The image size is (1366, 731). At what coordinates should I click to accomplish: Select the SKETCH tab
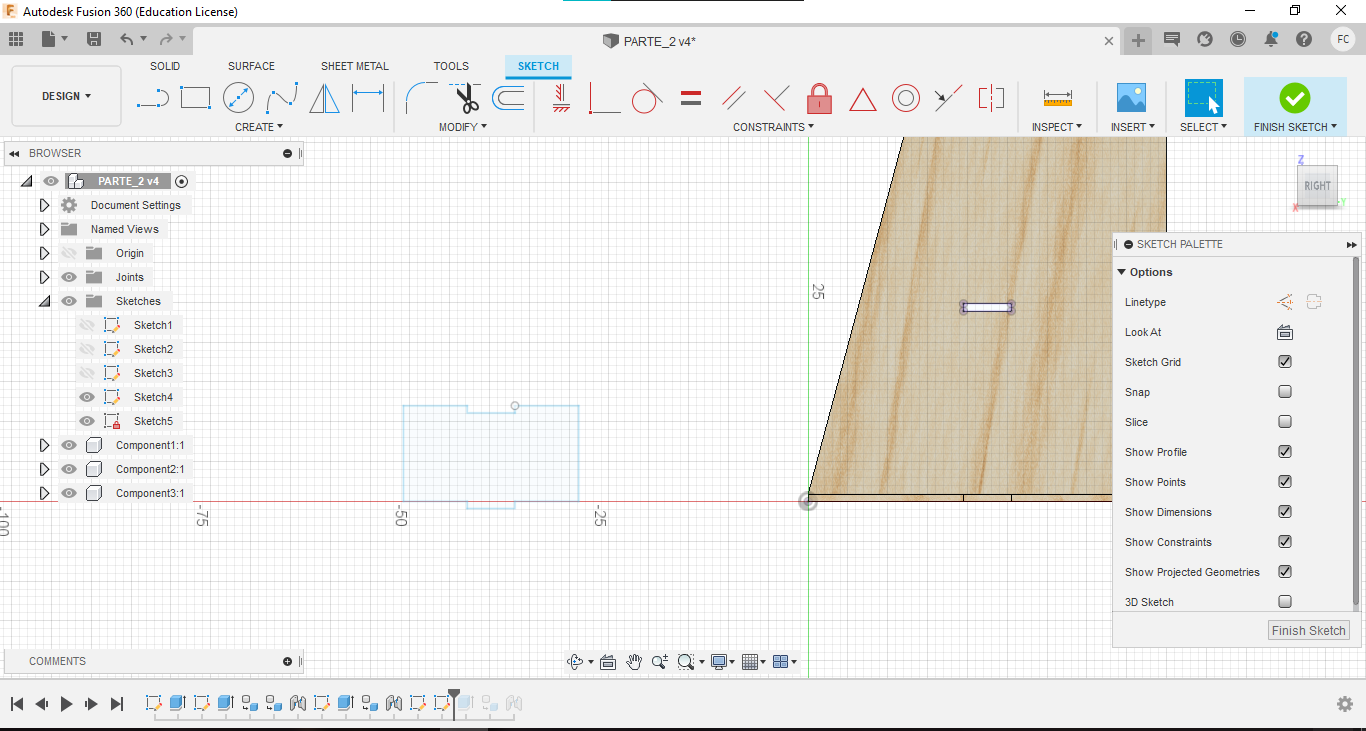(538, 66)
